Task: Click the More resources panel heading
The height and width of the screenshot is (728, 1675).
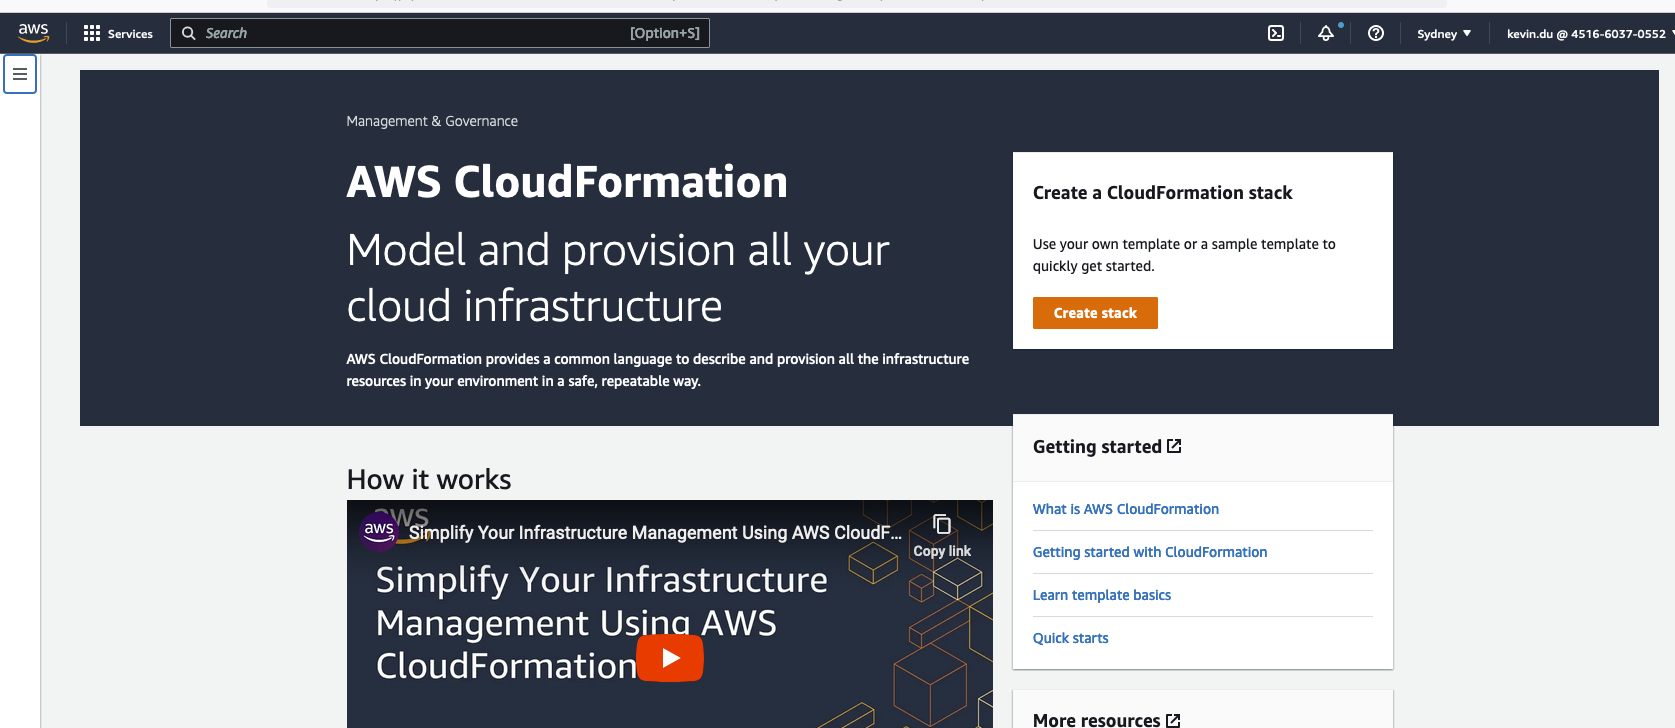Action: pyautogui.click(x=1096, y=720)
